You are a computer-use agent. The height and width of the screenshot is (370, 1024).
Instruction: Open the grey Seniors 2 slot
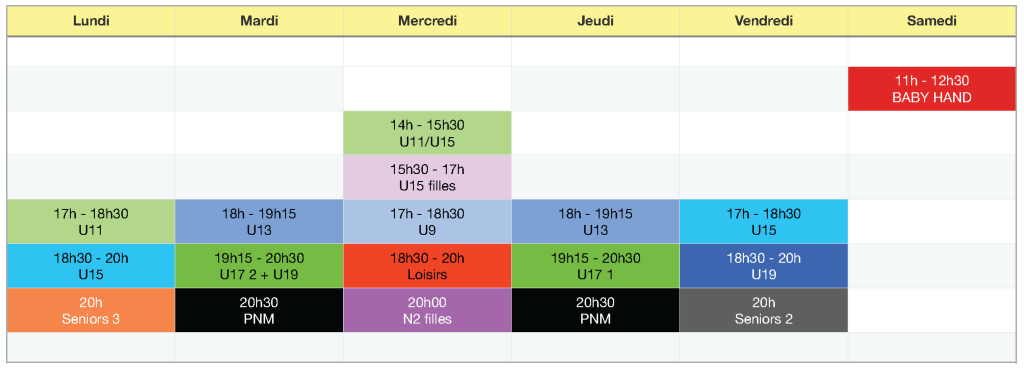(763, 310)
